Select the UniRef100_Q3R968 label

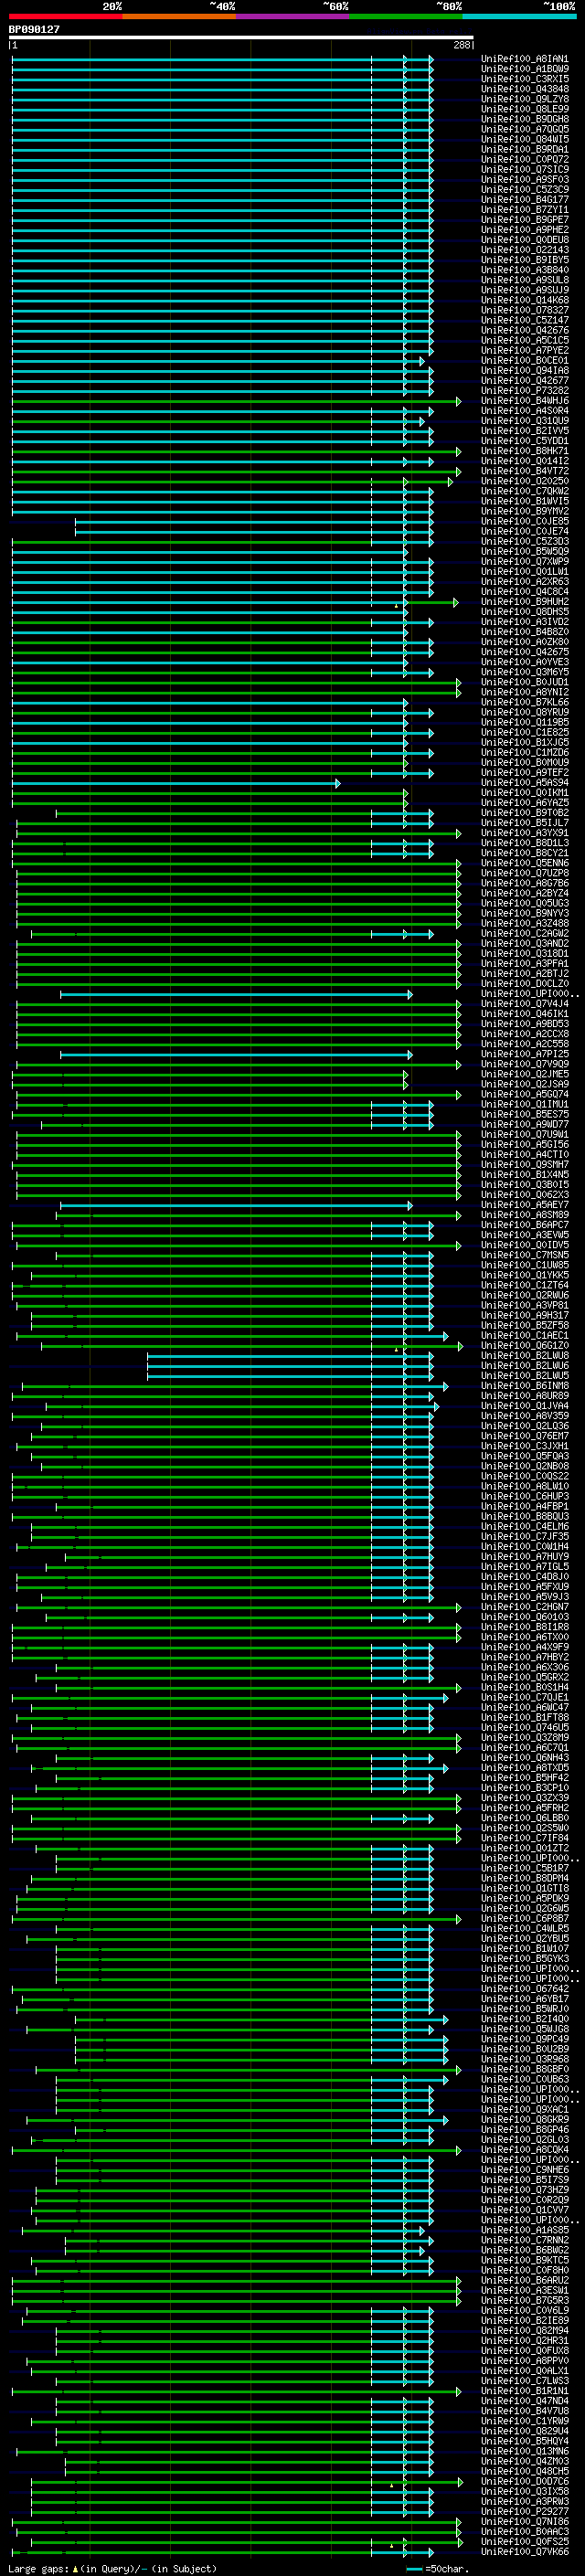click(x=525, y=2060)
